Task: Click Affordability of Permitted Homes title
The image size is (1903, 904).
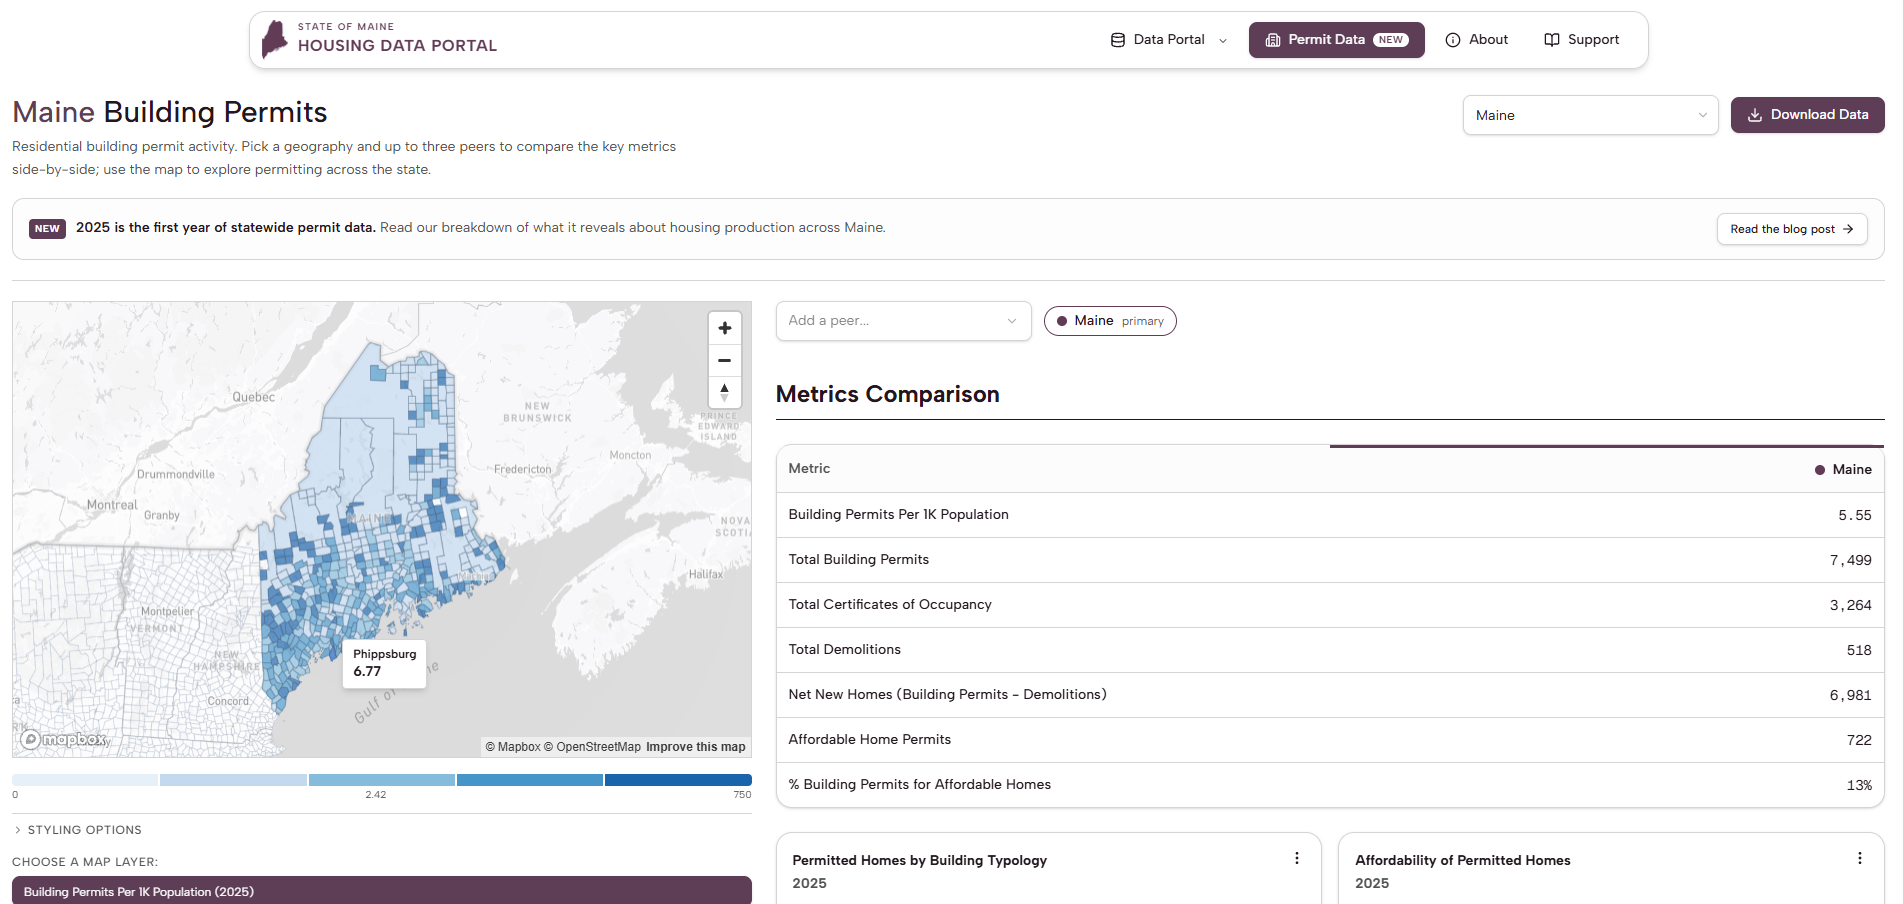Action: pos(1462,860)
